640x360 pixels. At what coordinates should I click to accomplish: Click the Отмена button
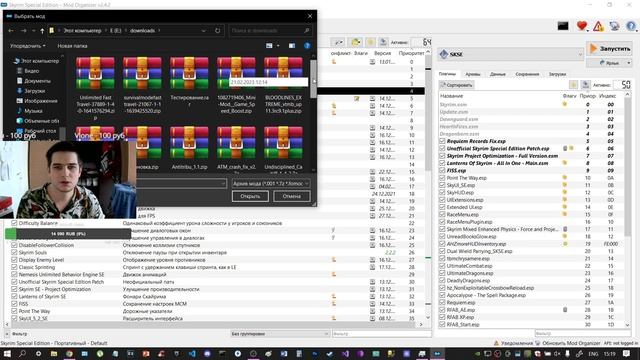click(x=291, y=196)
